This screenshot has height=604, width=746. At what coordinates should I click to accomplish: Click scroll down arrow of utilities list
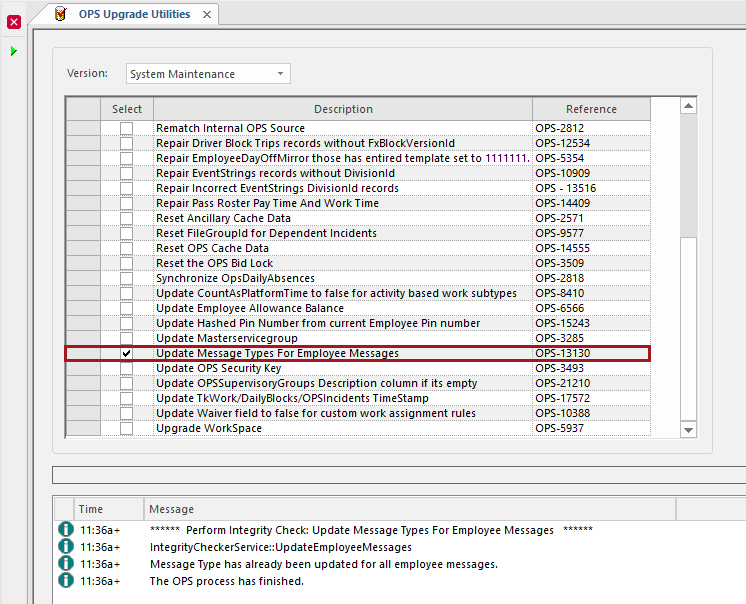point(688,429)
